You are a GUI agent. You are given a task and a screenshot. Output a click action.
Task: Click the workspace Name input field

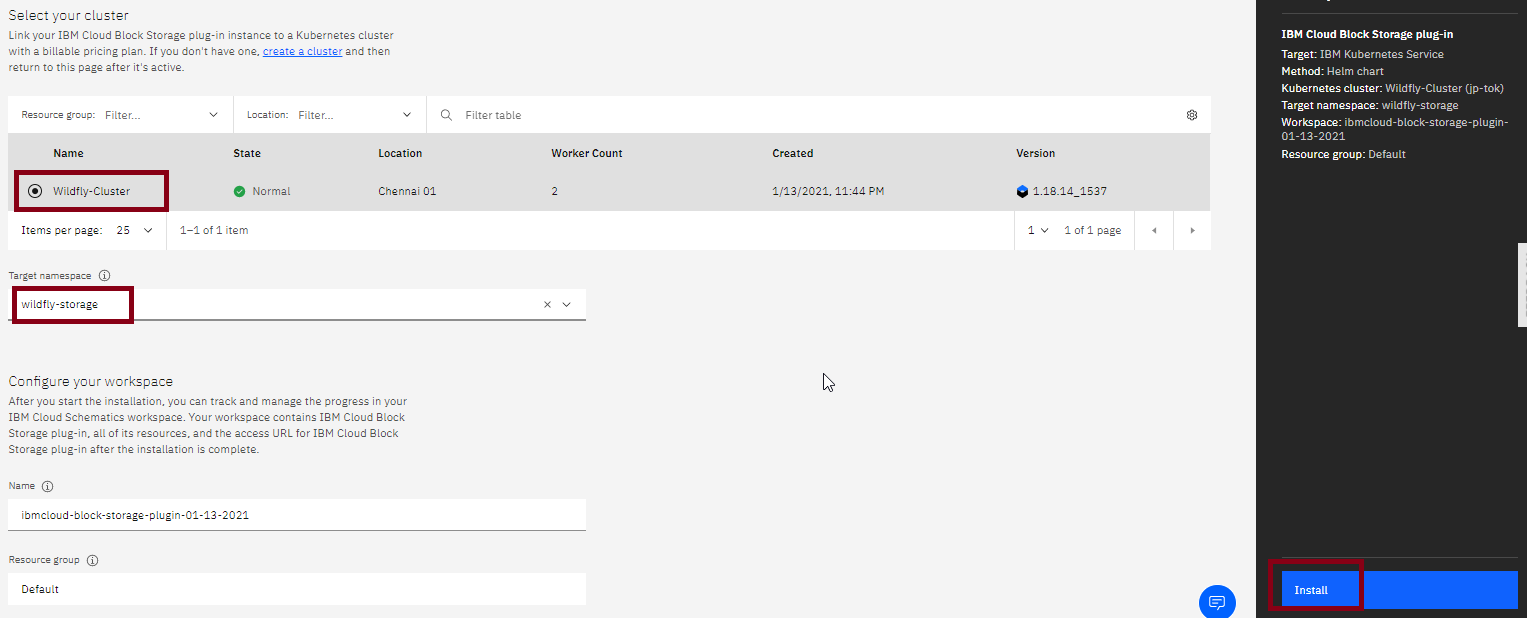297,515
